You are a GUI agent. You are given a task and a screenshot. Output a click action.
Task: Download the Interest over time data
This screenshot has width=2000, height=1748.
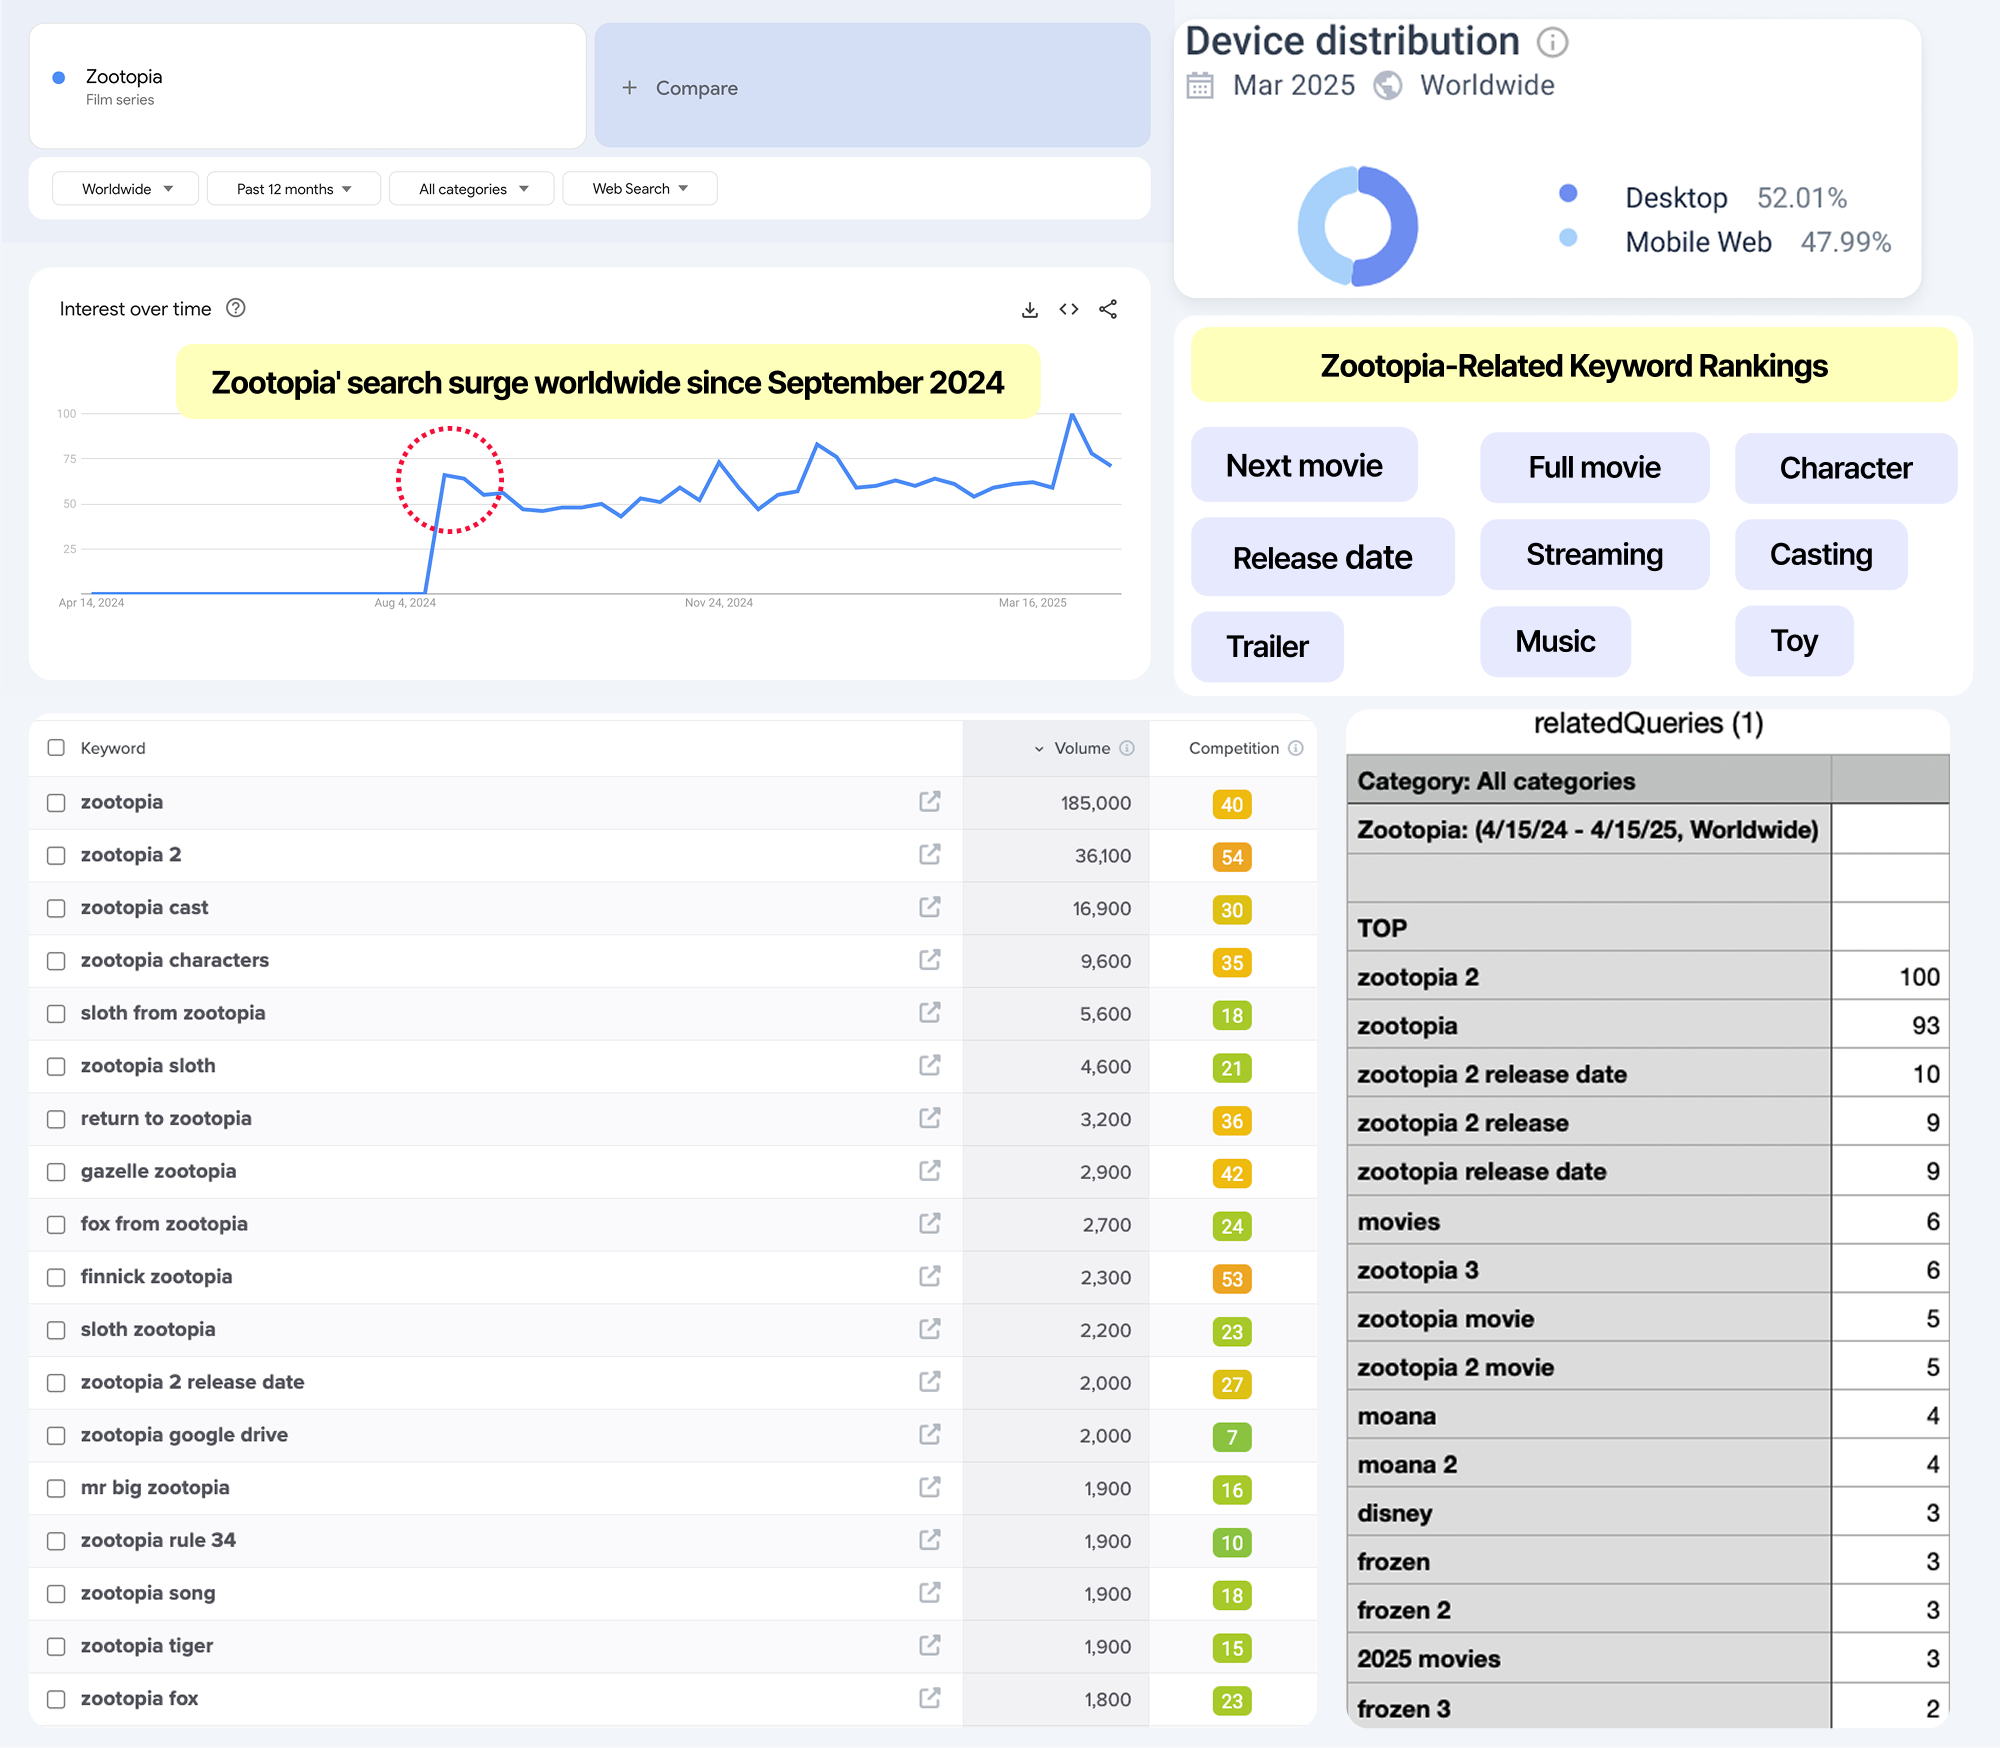[x=1029, y=310]
